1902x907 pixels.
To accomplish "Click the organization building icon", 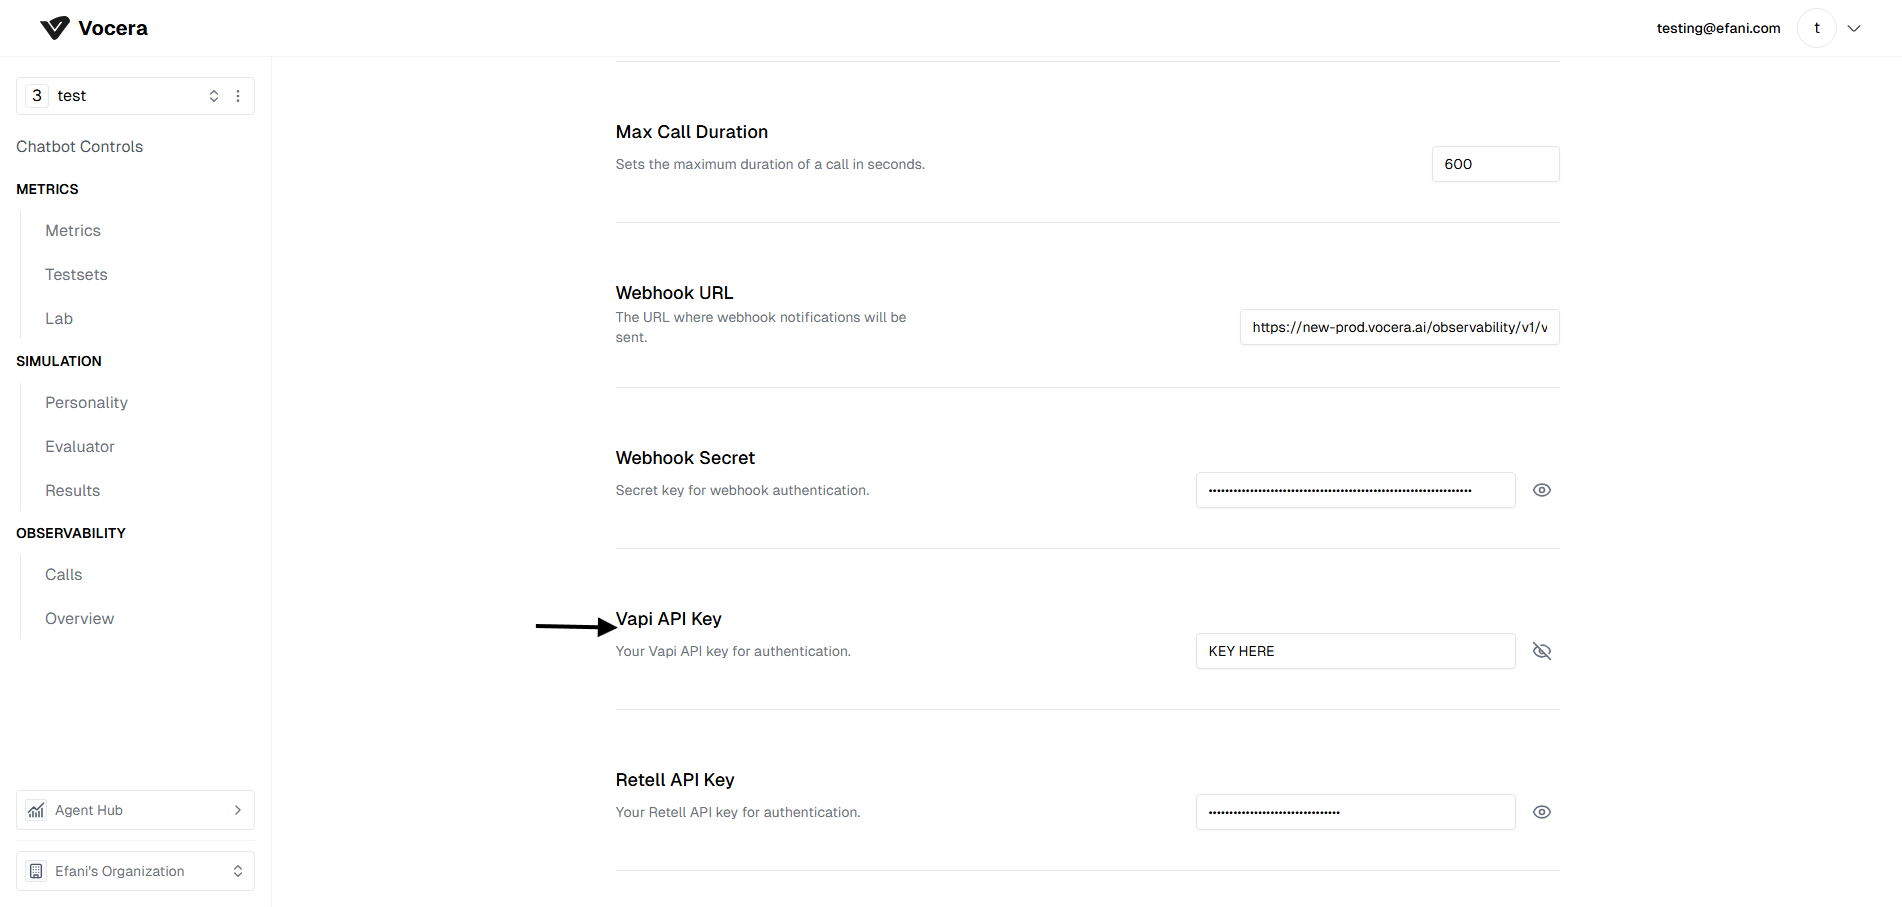I will 36,871.
